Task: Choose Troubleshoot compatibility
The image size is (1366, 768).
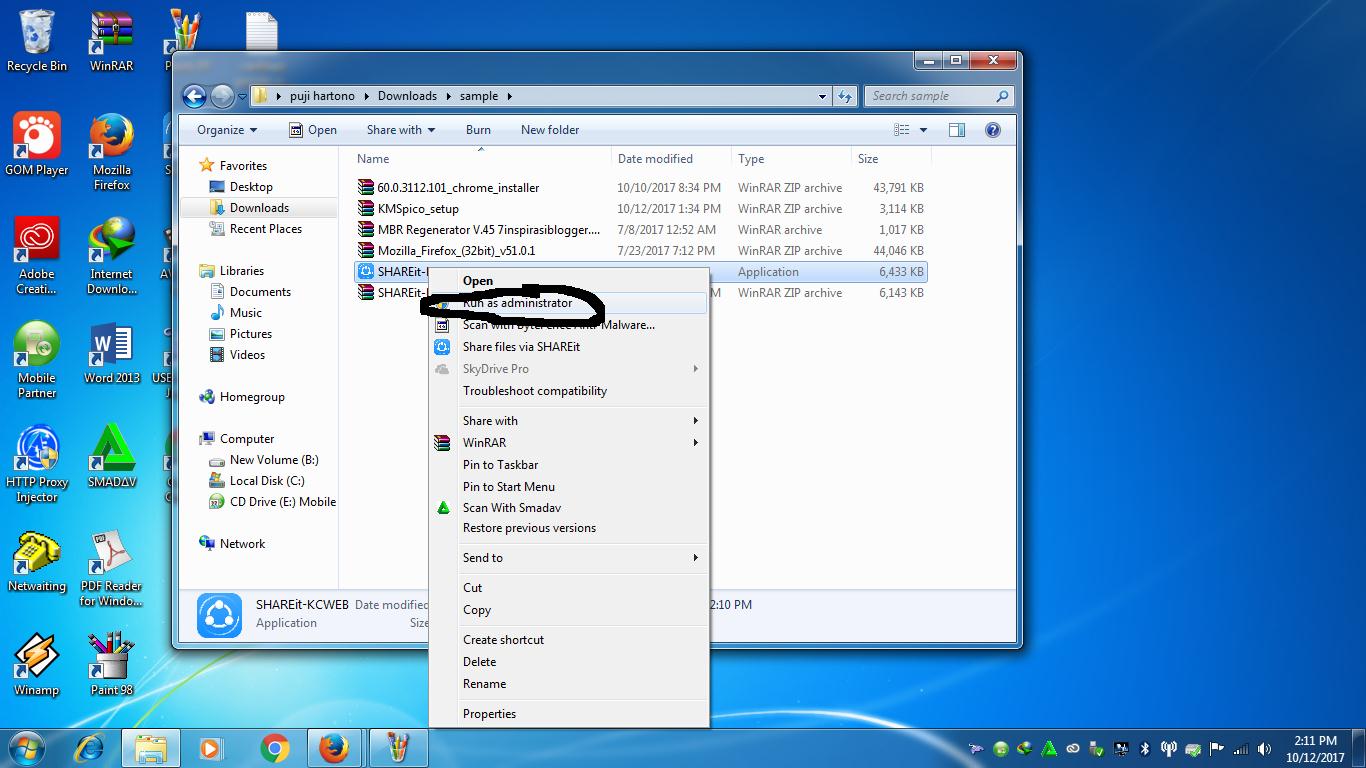Action: click(x=568, y=391)
